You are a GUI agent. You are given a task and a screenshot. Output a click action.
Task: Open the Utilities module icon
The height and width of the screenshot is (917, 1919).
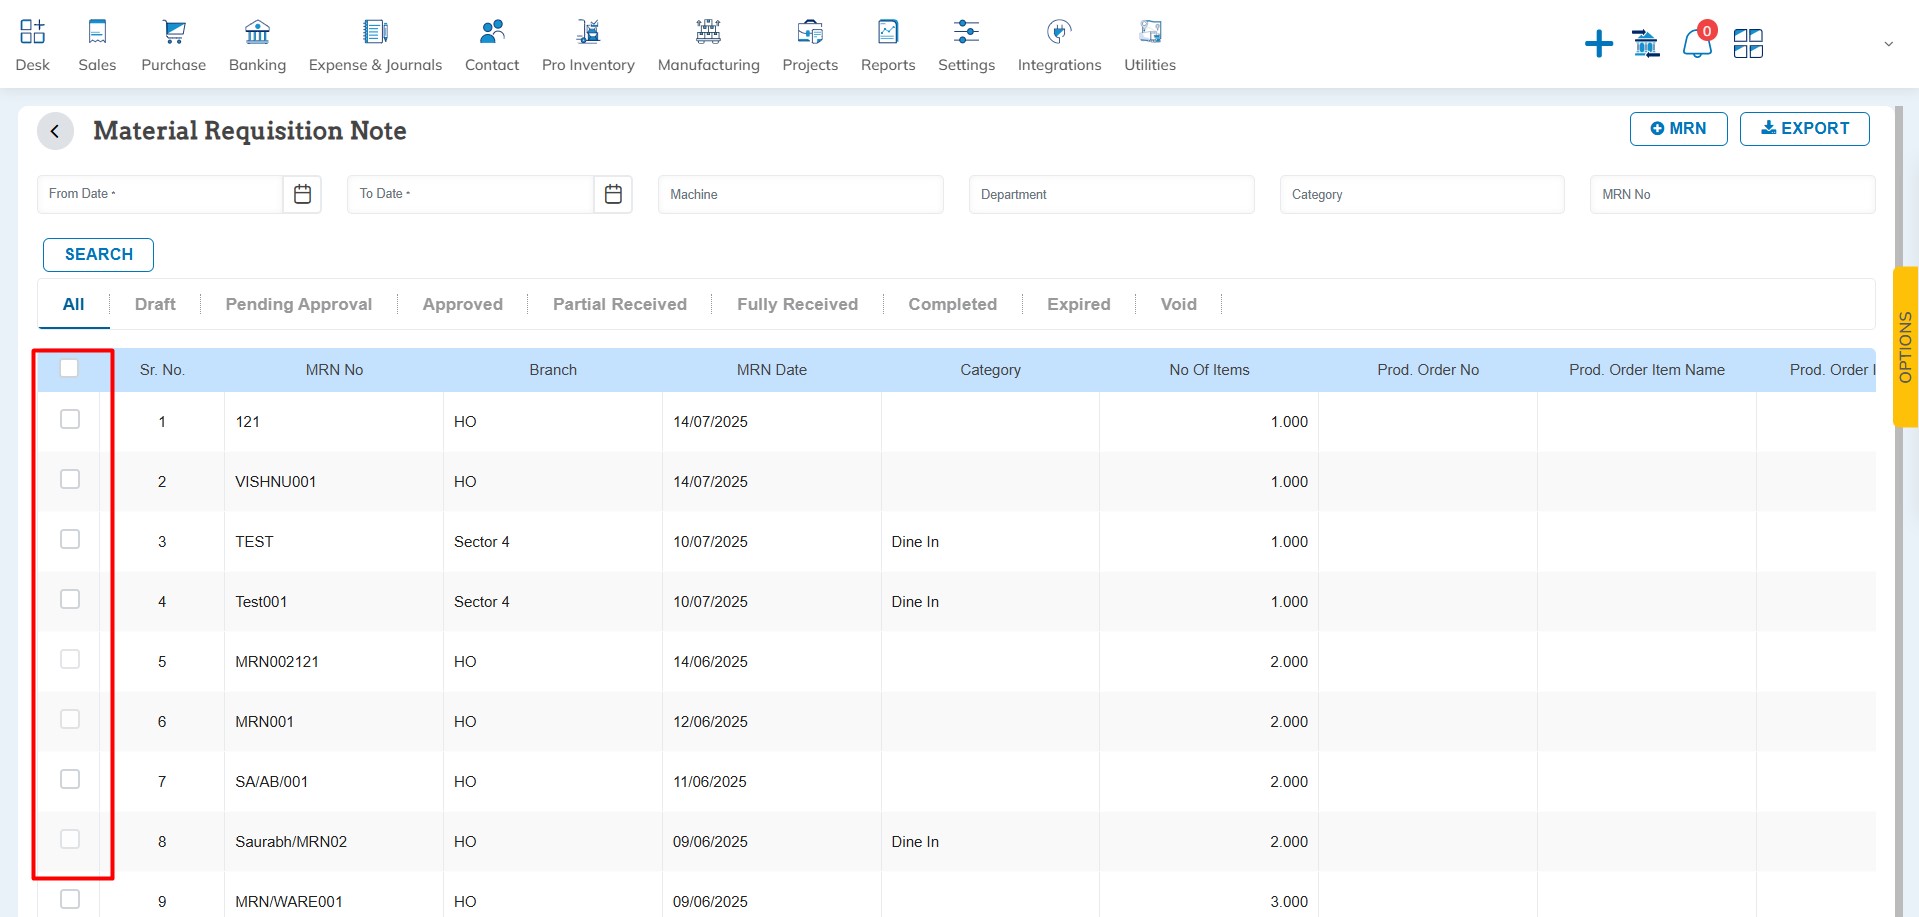1150,32
